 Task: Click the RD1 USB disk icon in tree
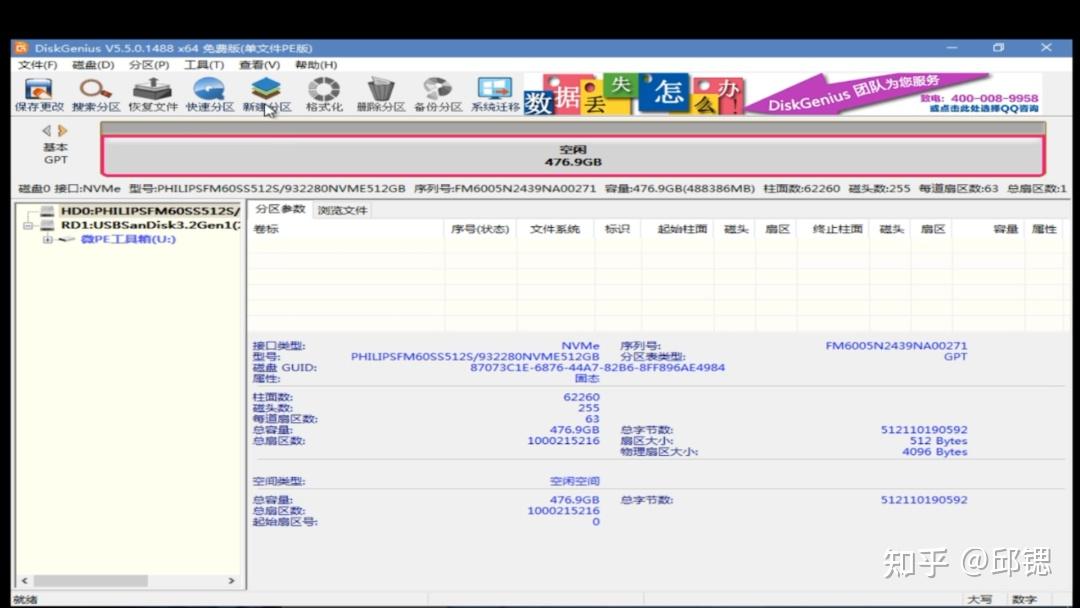pos(47,225)
